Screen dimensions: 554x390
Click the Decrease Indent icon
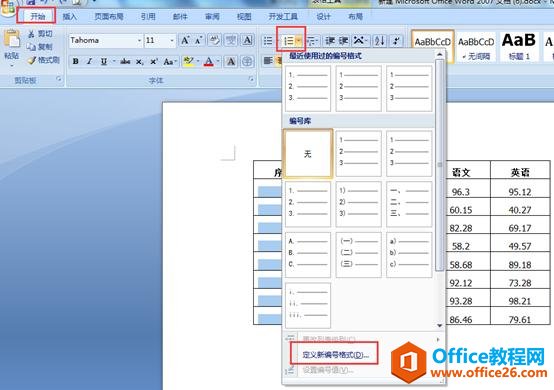tap(330, 41)
